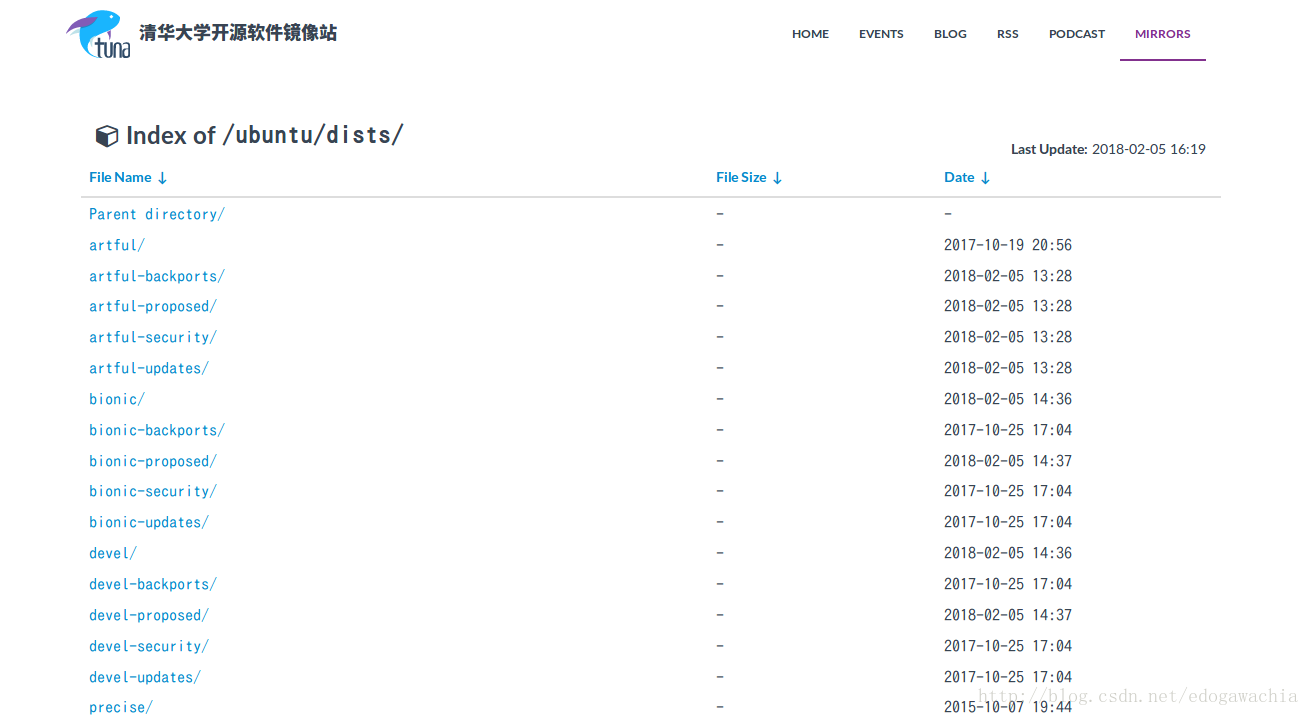Screen dimensions: 1309x716
Task: Go to the EVENTS page
Action: [881, 34]
